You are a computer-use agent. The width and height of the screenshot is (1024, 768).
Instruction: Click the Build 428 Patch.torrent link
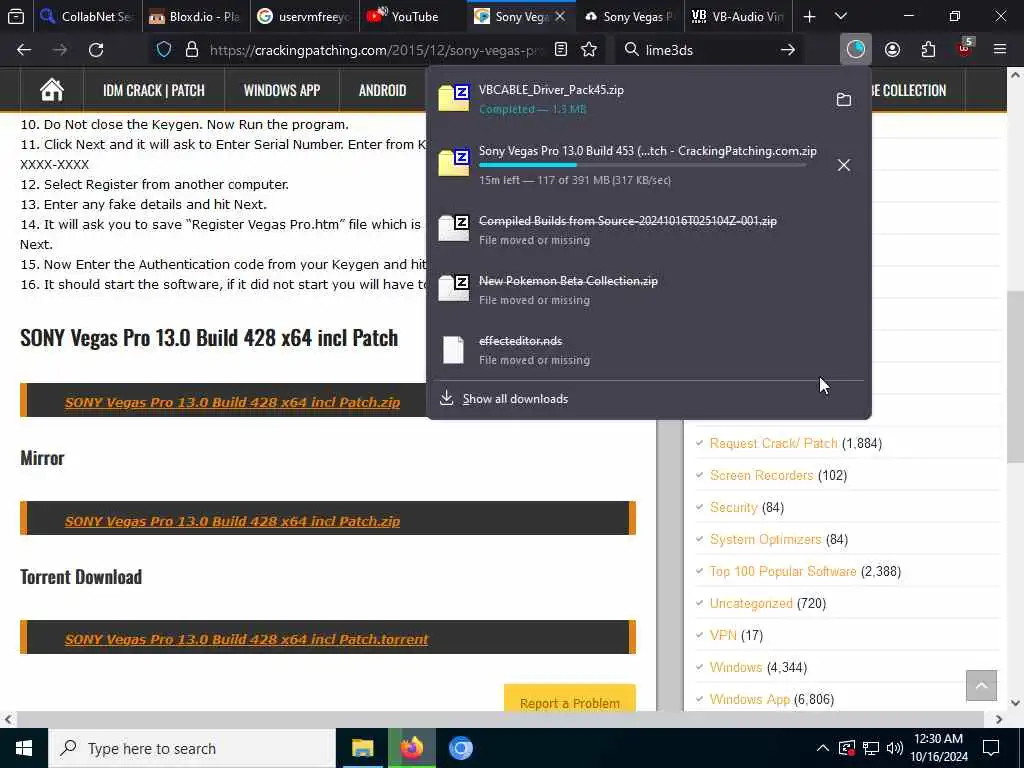[x=246, y=639]
